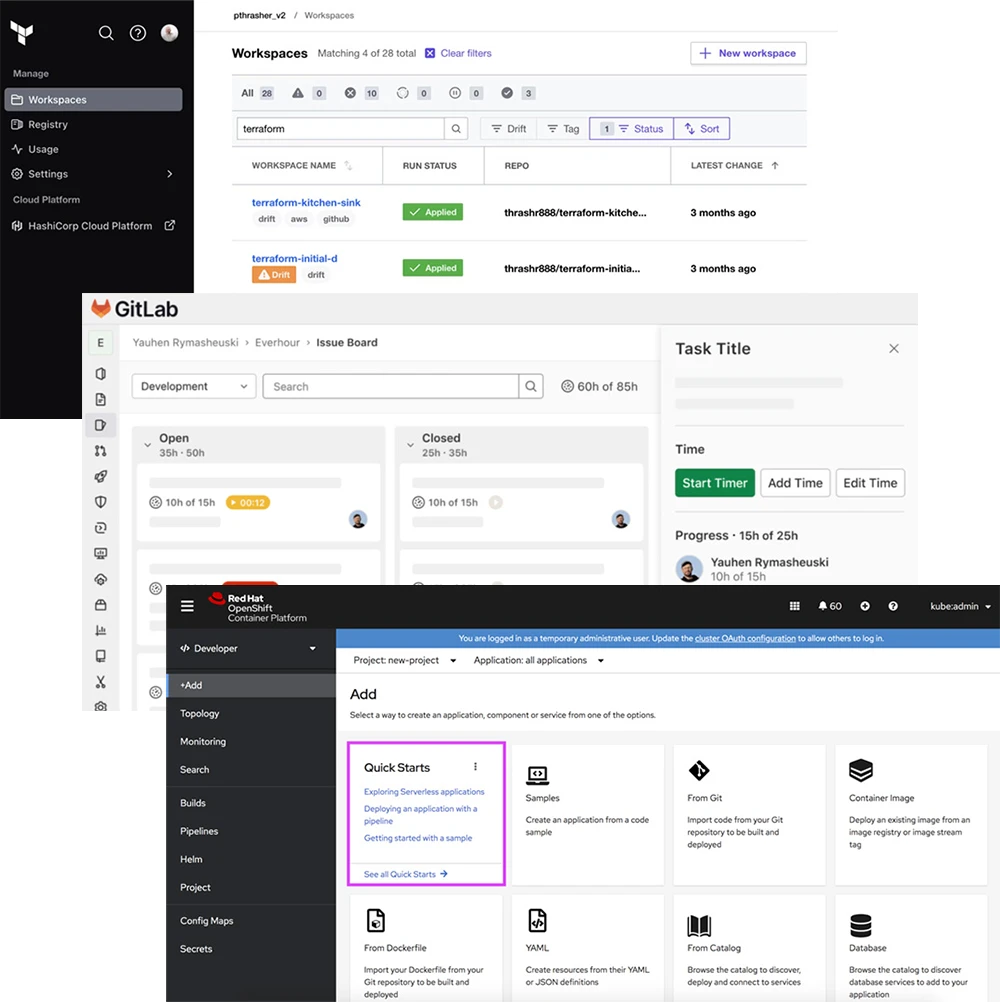Open the OpenShift application launcher grid icon
This screenshot has width=1000, height=1002.
pyautogui.click(x=795, y=606)
